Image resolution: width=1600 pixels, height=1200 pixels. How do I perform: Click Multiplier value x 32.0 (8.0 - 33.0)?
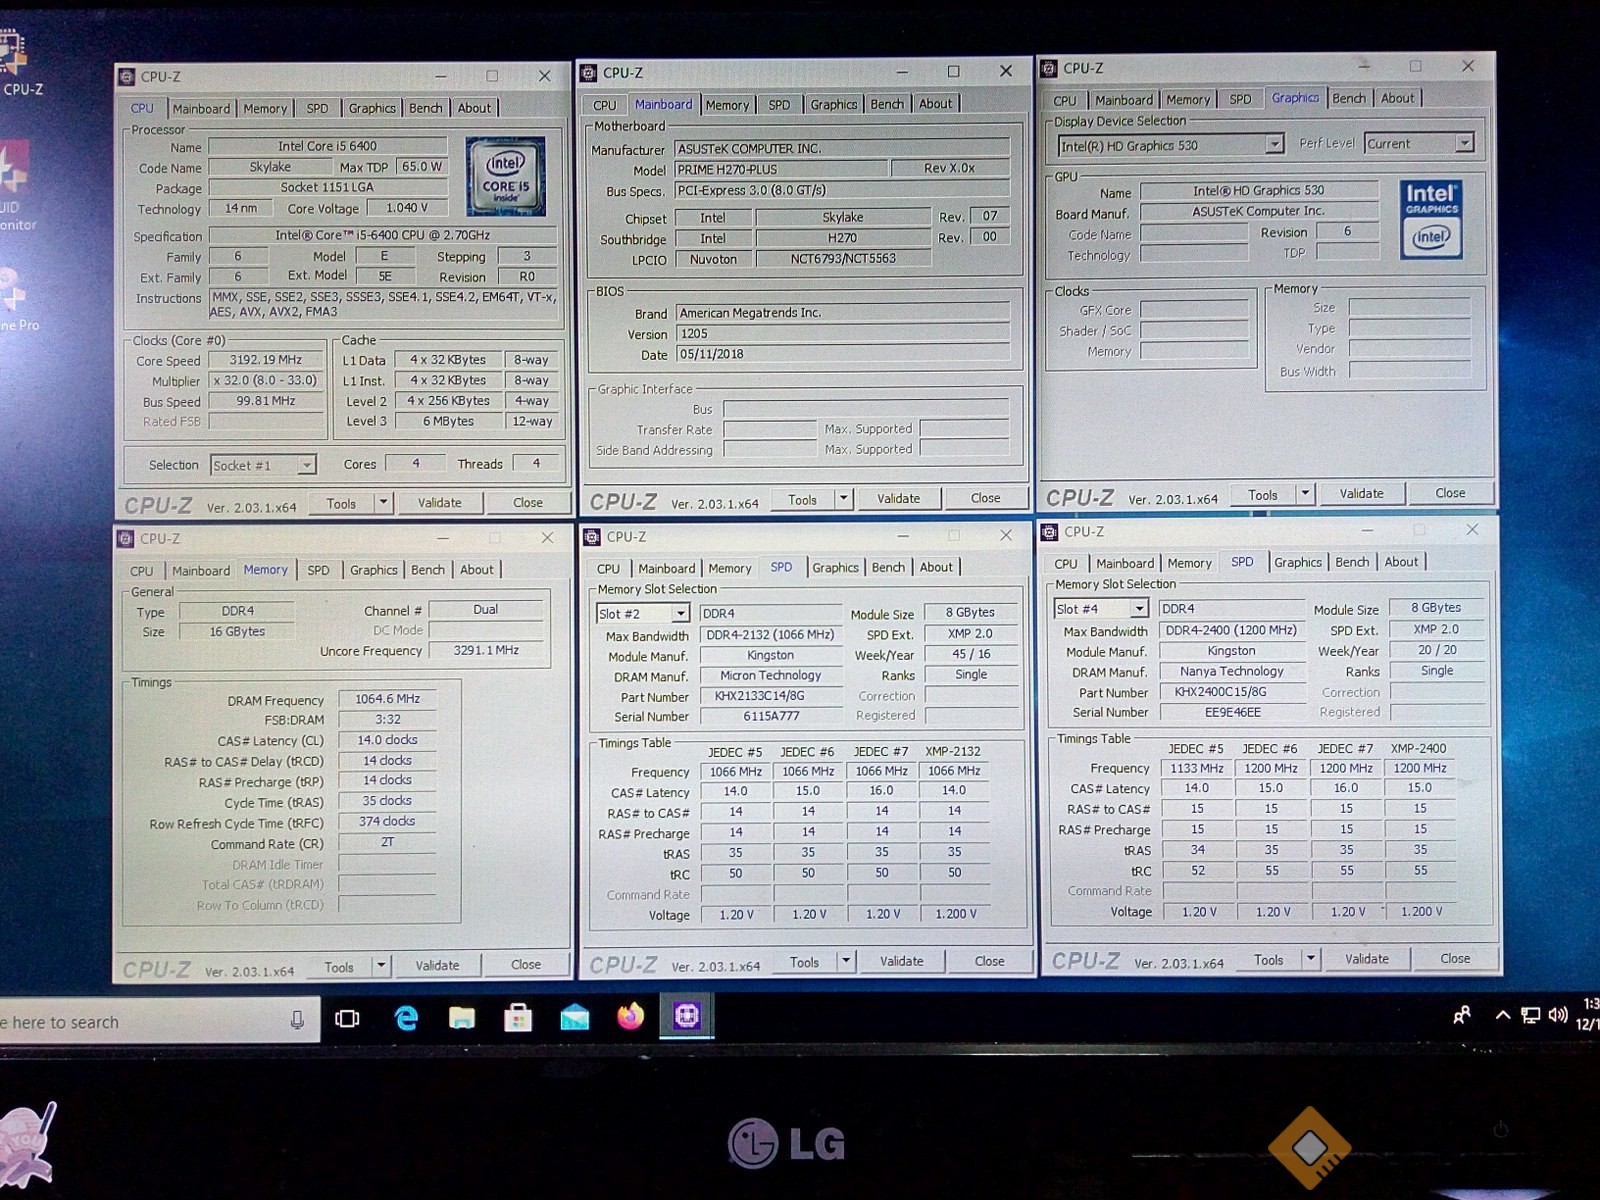pyautogui.click(x=266, y=381)
